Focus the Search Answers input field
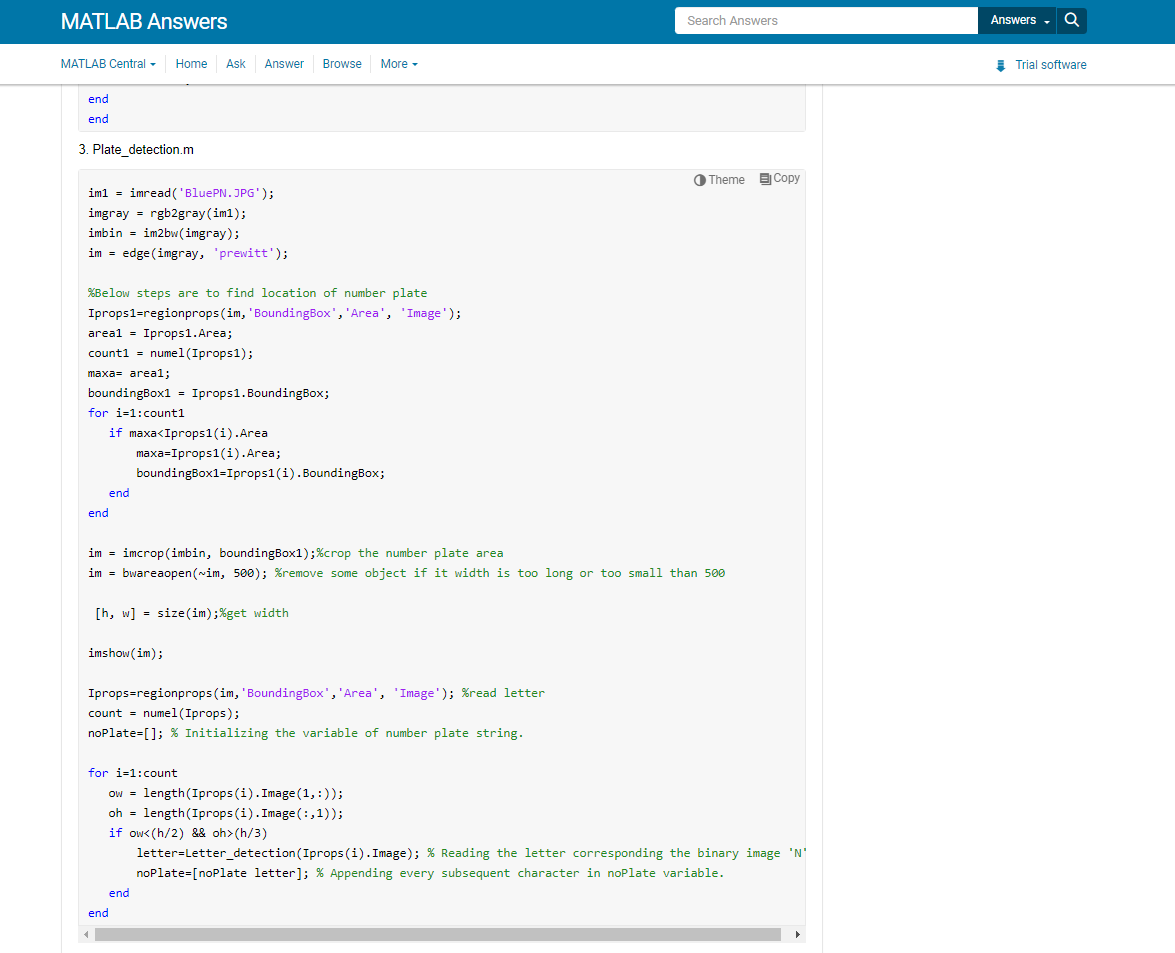The width and height of the screenshot is (1175, 953). 827,20
